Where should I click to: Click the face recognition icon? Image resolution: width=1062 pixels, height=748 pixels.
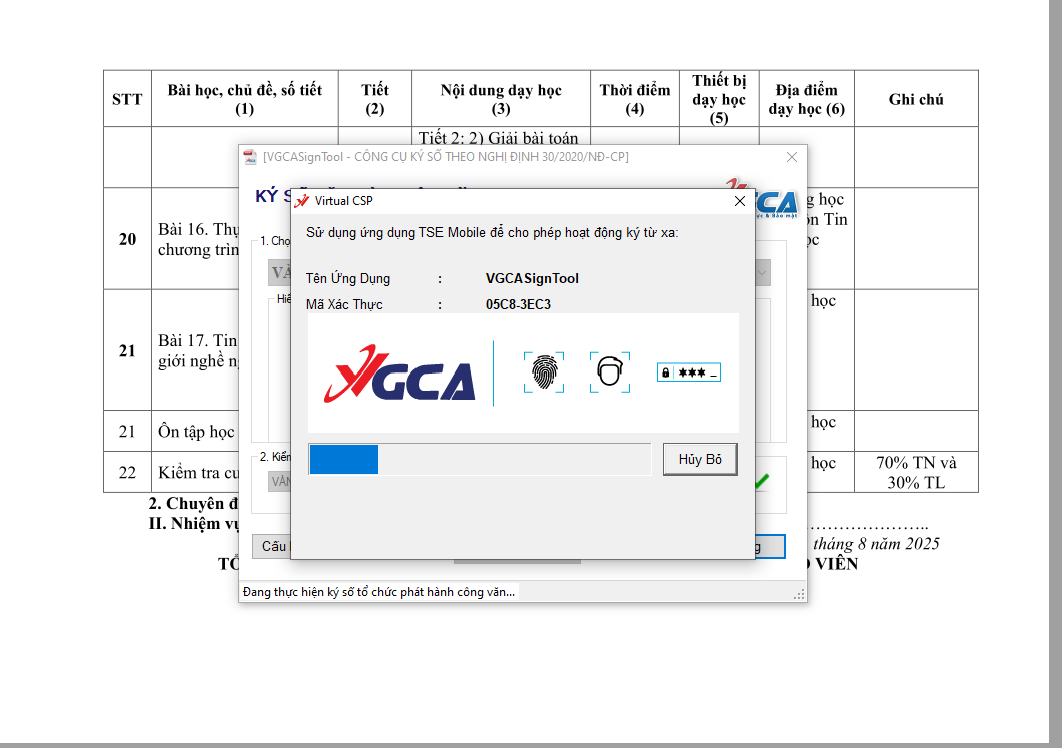coord(610,372)
